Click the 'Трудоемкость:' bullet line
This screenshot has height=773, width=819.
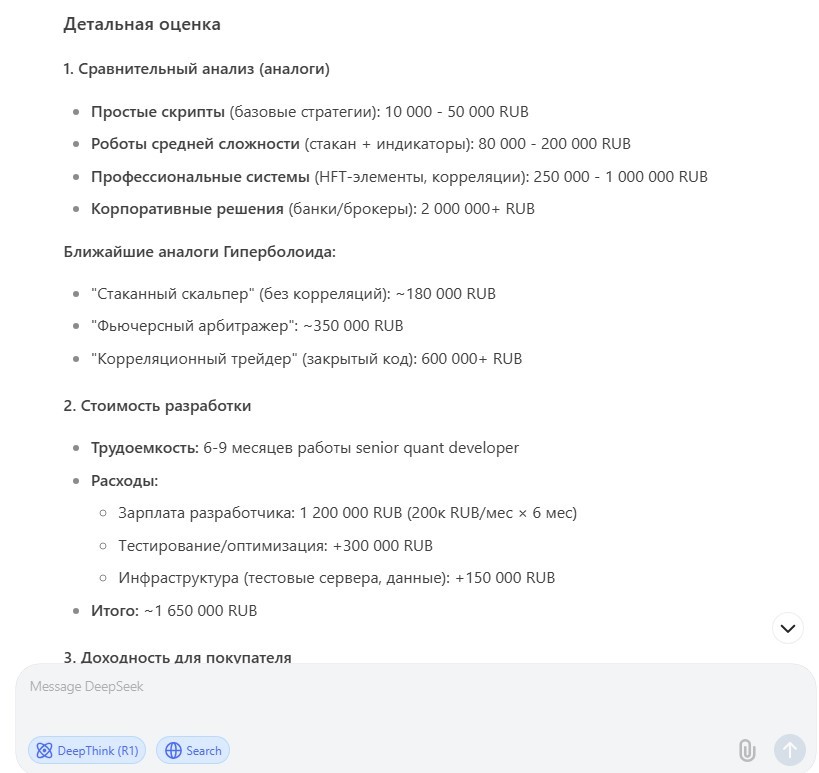(305, 448)
